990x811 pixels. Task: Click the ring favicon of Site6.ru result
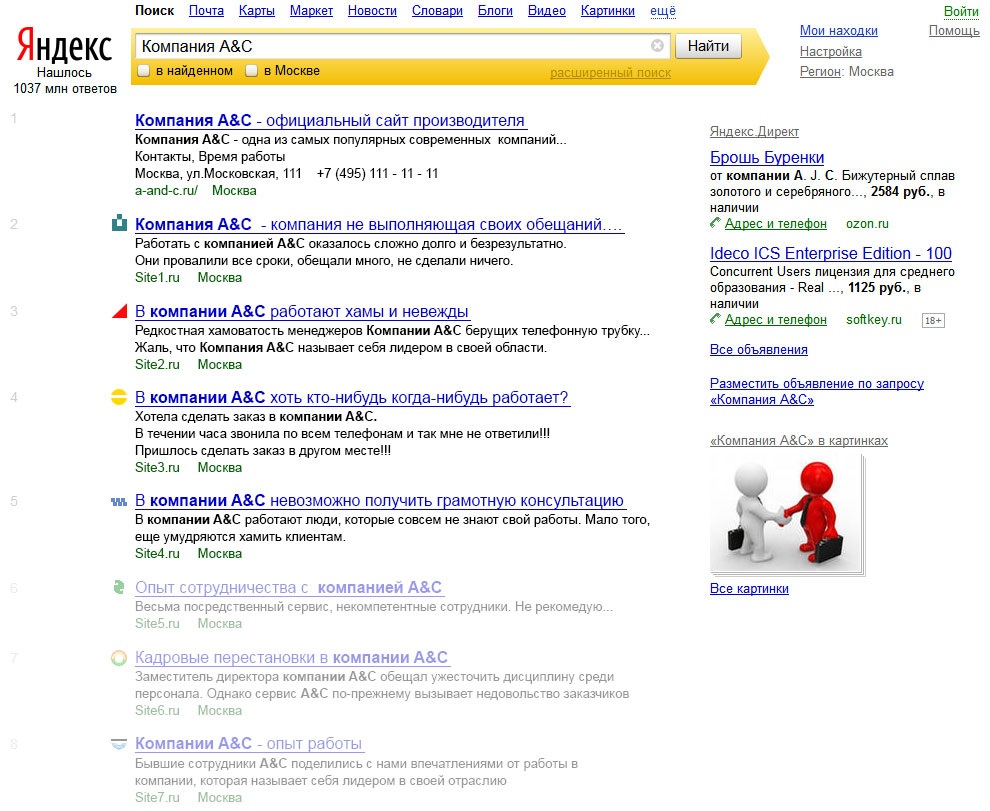point(119,658)
